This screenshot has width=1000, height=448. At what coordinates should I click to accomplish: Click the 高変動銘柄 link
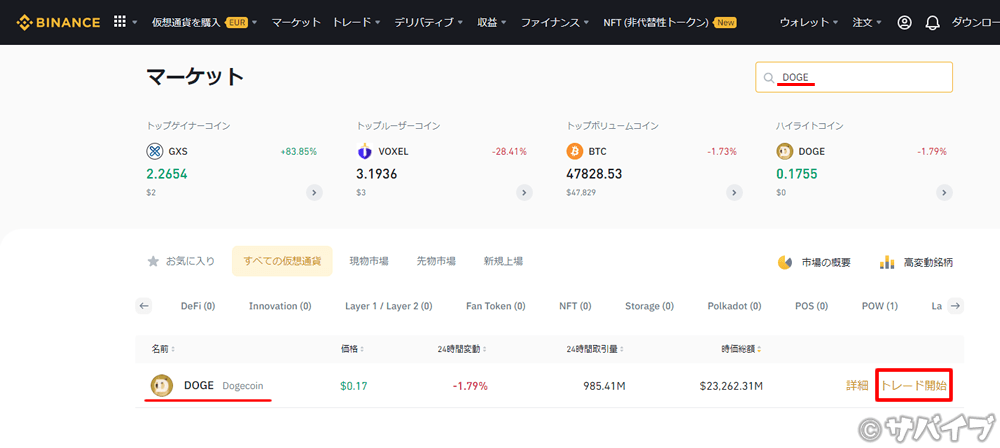coord(928,262)
